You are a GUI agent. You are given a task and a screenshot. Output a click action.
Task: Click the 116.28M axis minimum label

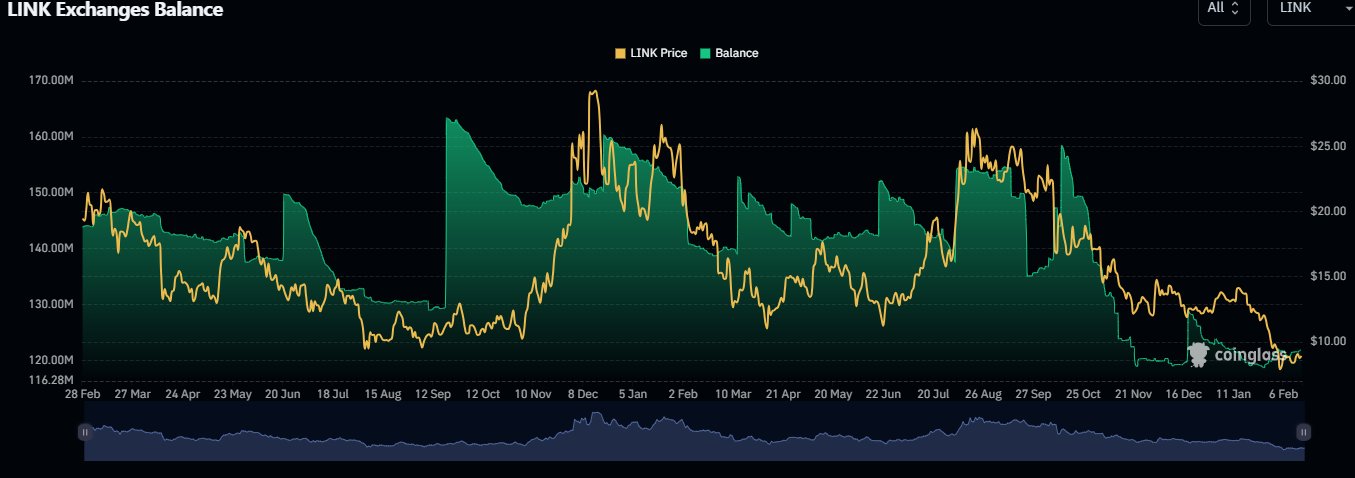coord(52,380)
